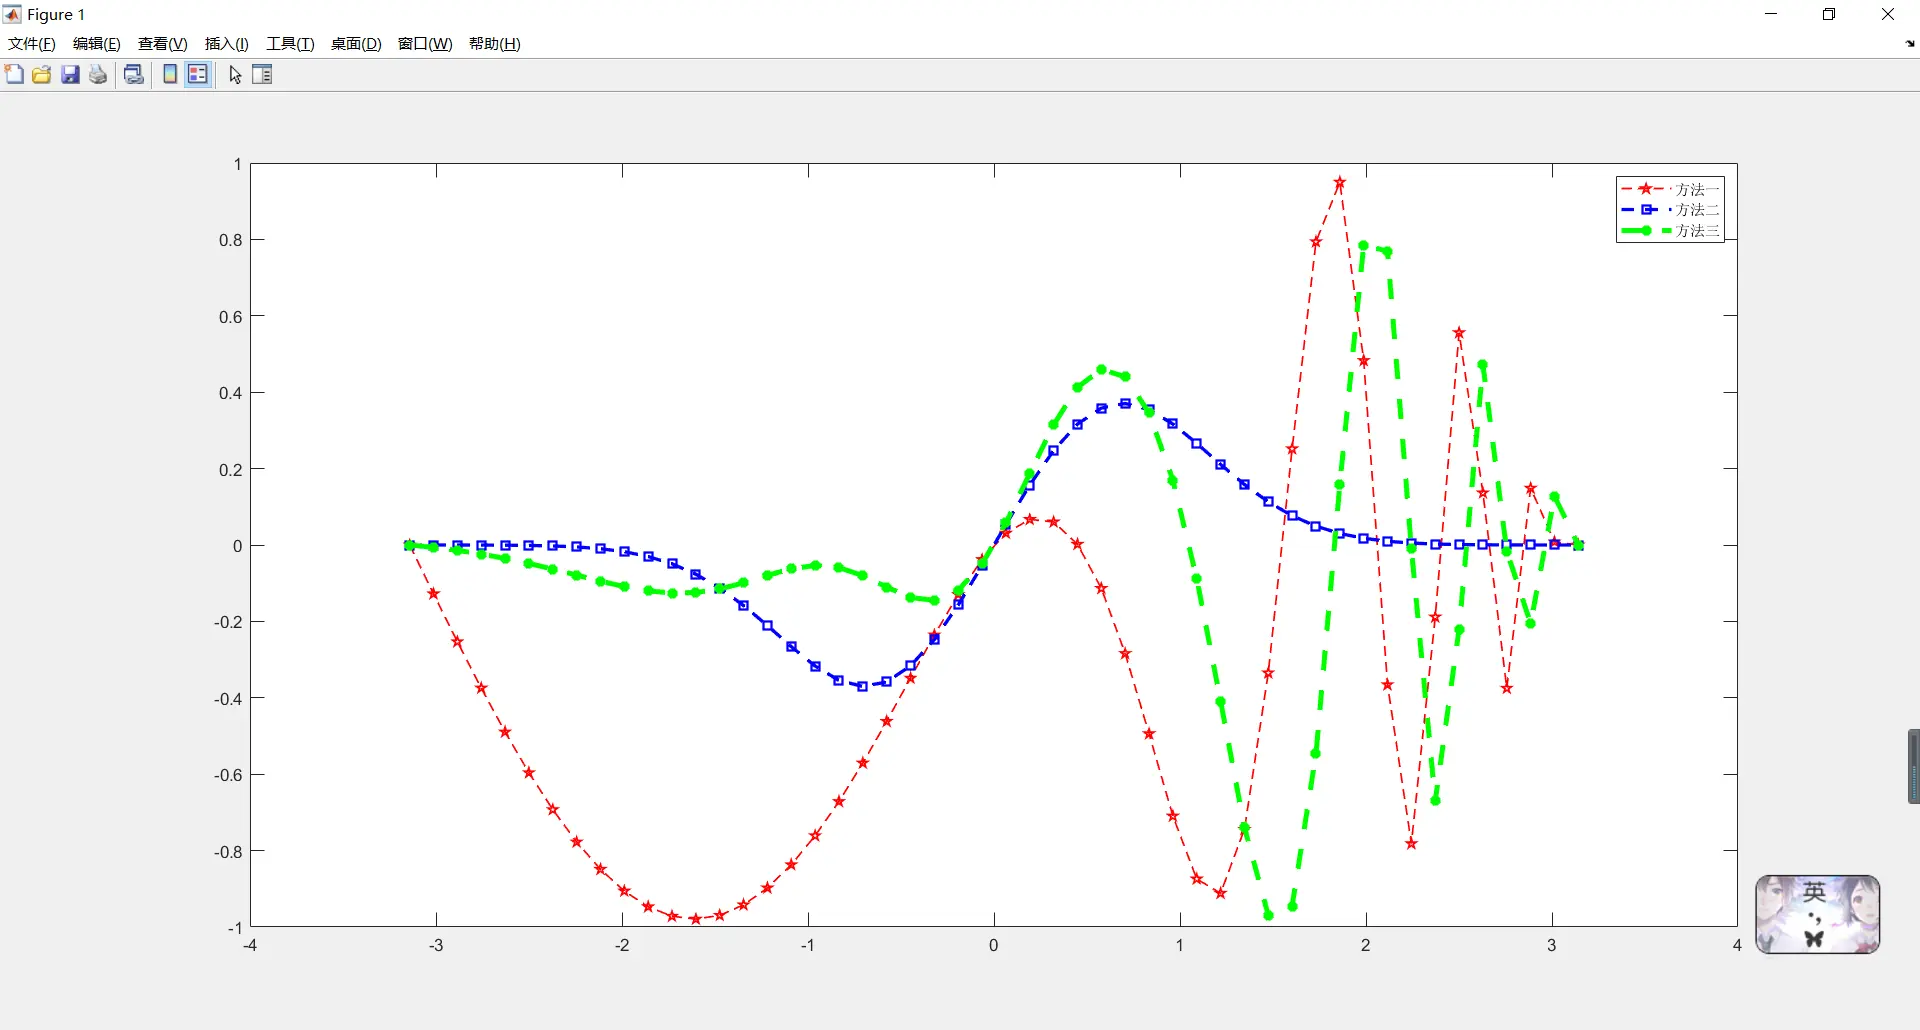This screenshot has height=1030, width=1920.
Task: Click the link plot axes icon
Action: (134, 75)
